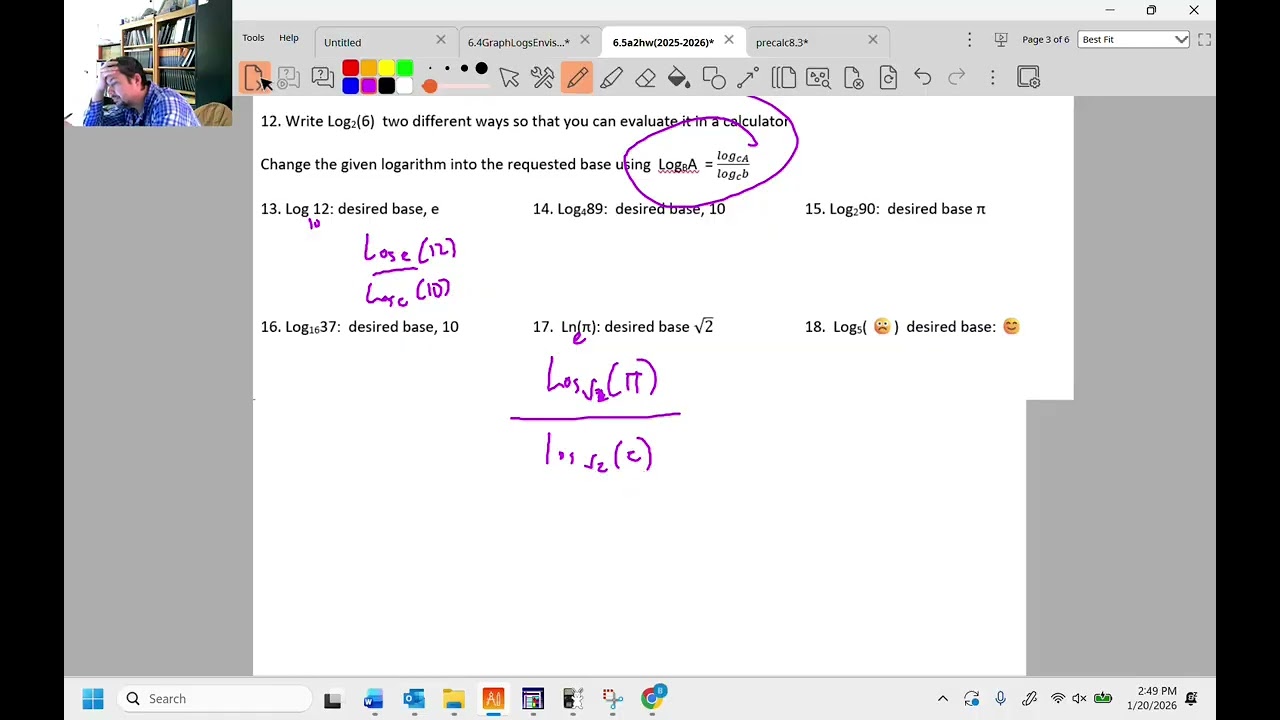
Task: Choose the third pen size dot
Action: (x=464, y=69)
